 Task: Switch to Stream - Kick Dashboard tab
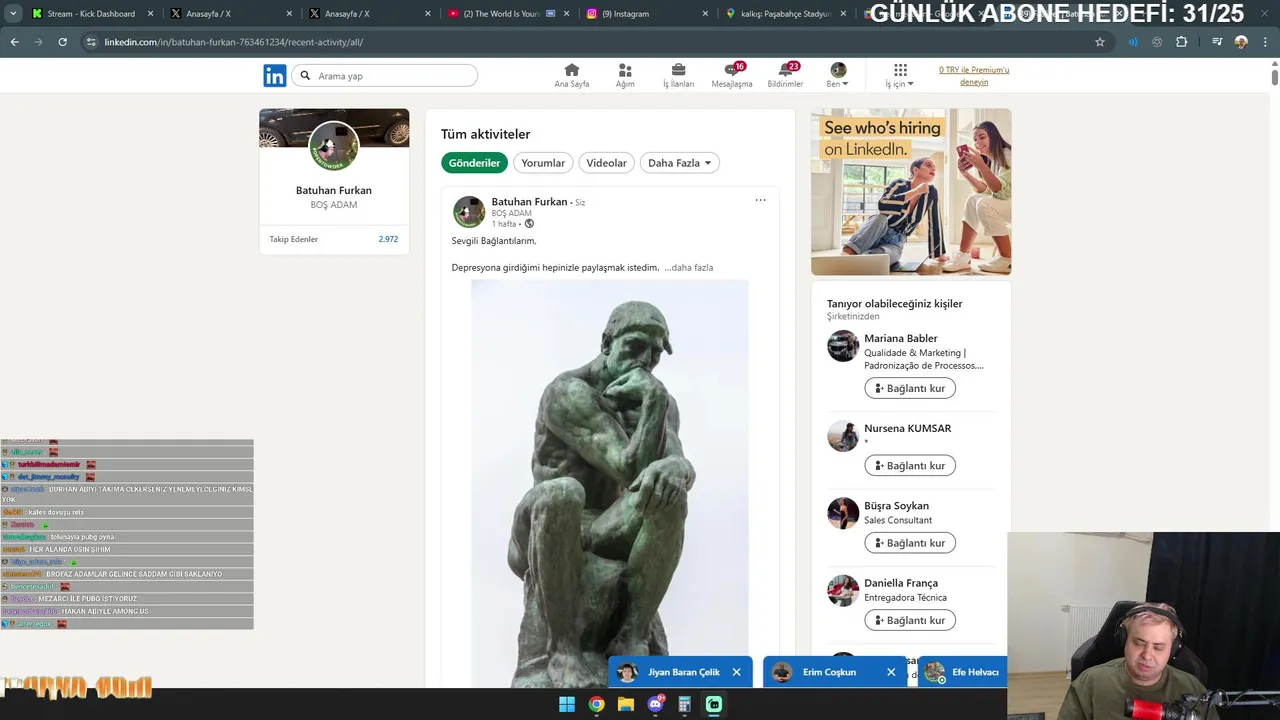point(90,14)
